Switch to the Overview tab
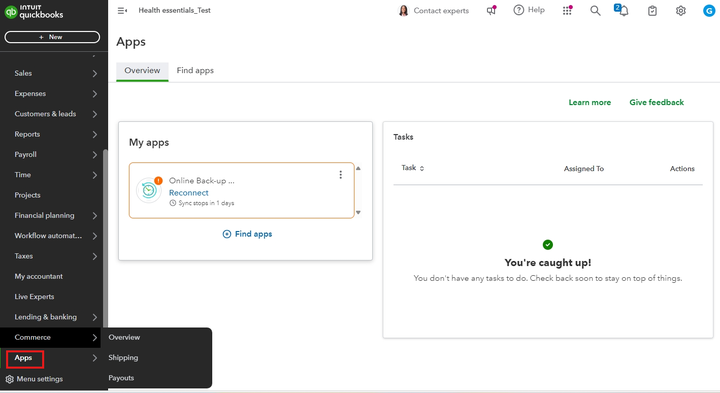 pos(142,71)
